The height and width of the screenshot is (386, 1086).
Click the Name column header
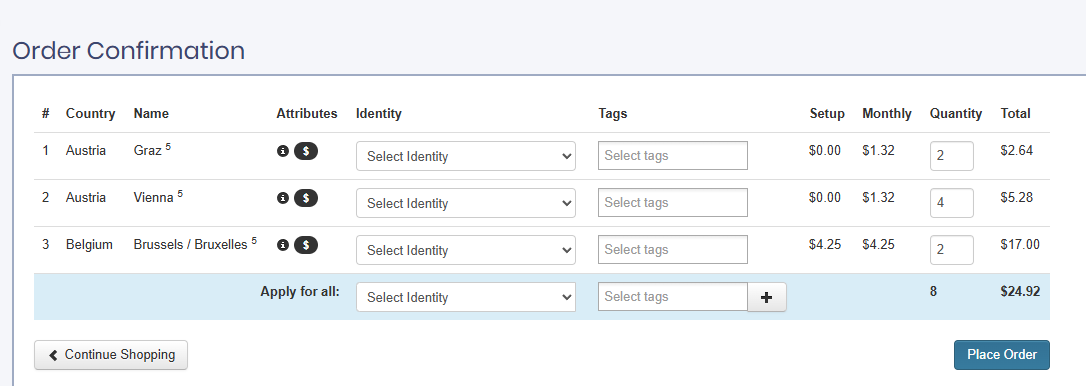(151, 114)
